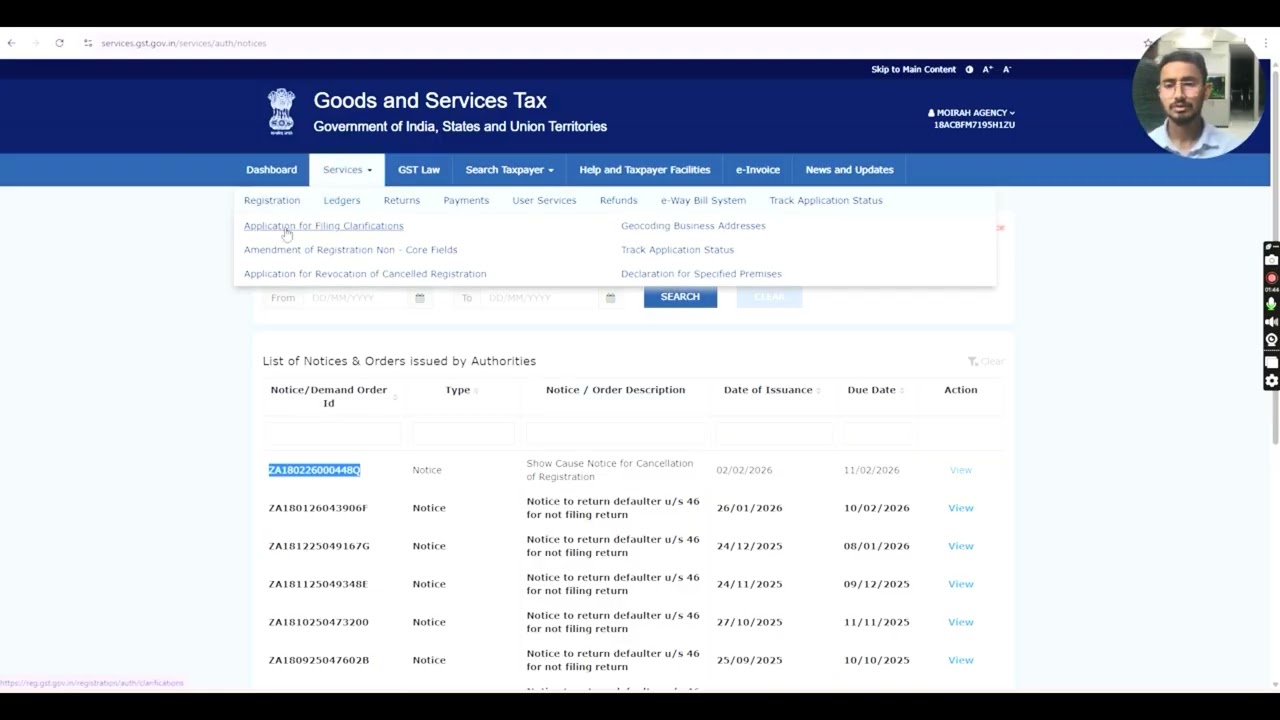
Task: Click the Notice / Order Description filter box
Action: 616,433
